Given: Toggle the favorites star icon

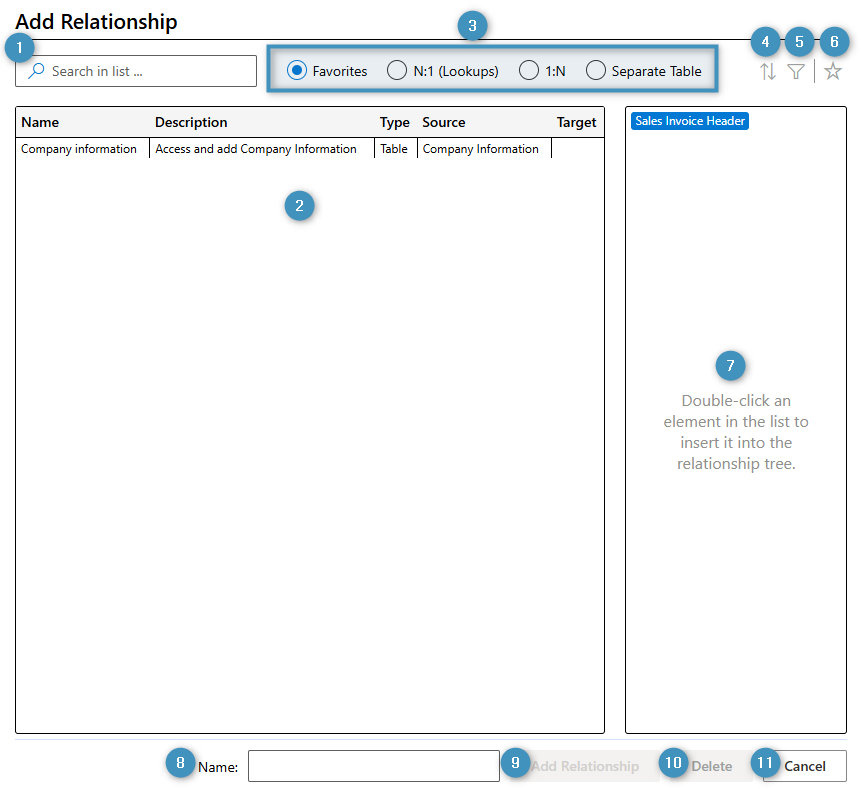Looking at the screenshot, I should (x=832, y=71).
